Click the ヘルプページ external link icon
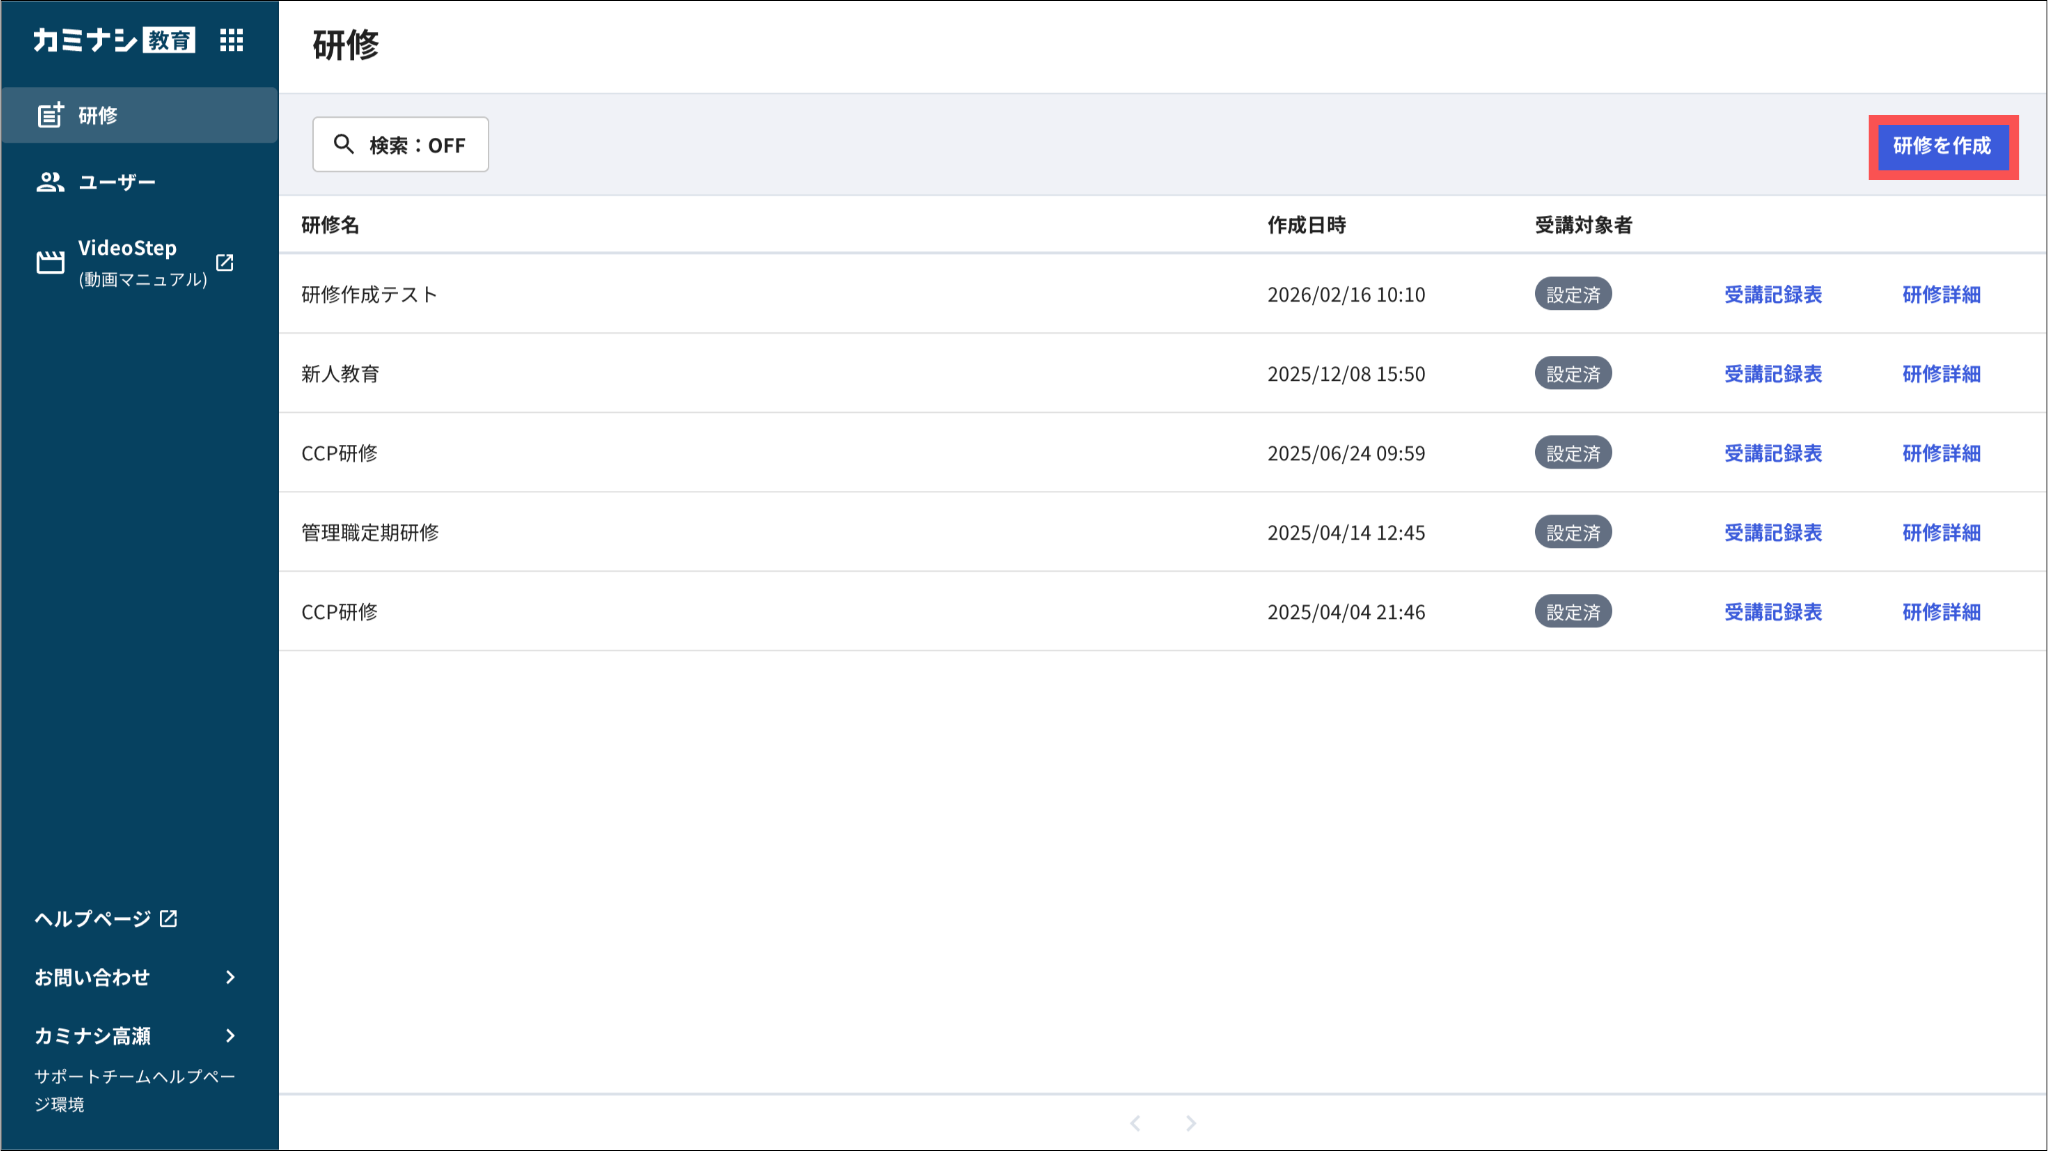 point(169,918)
